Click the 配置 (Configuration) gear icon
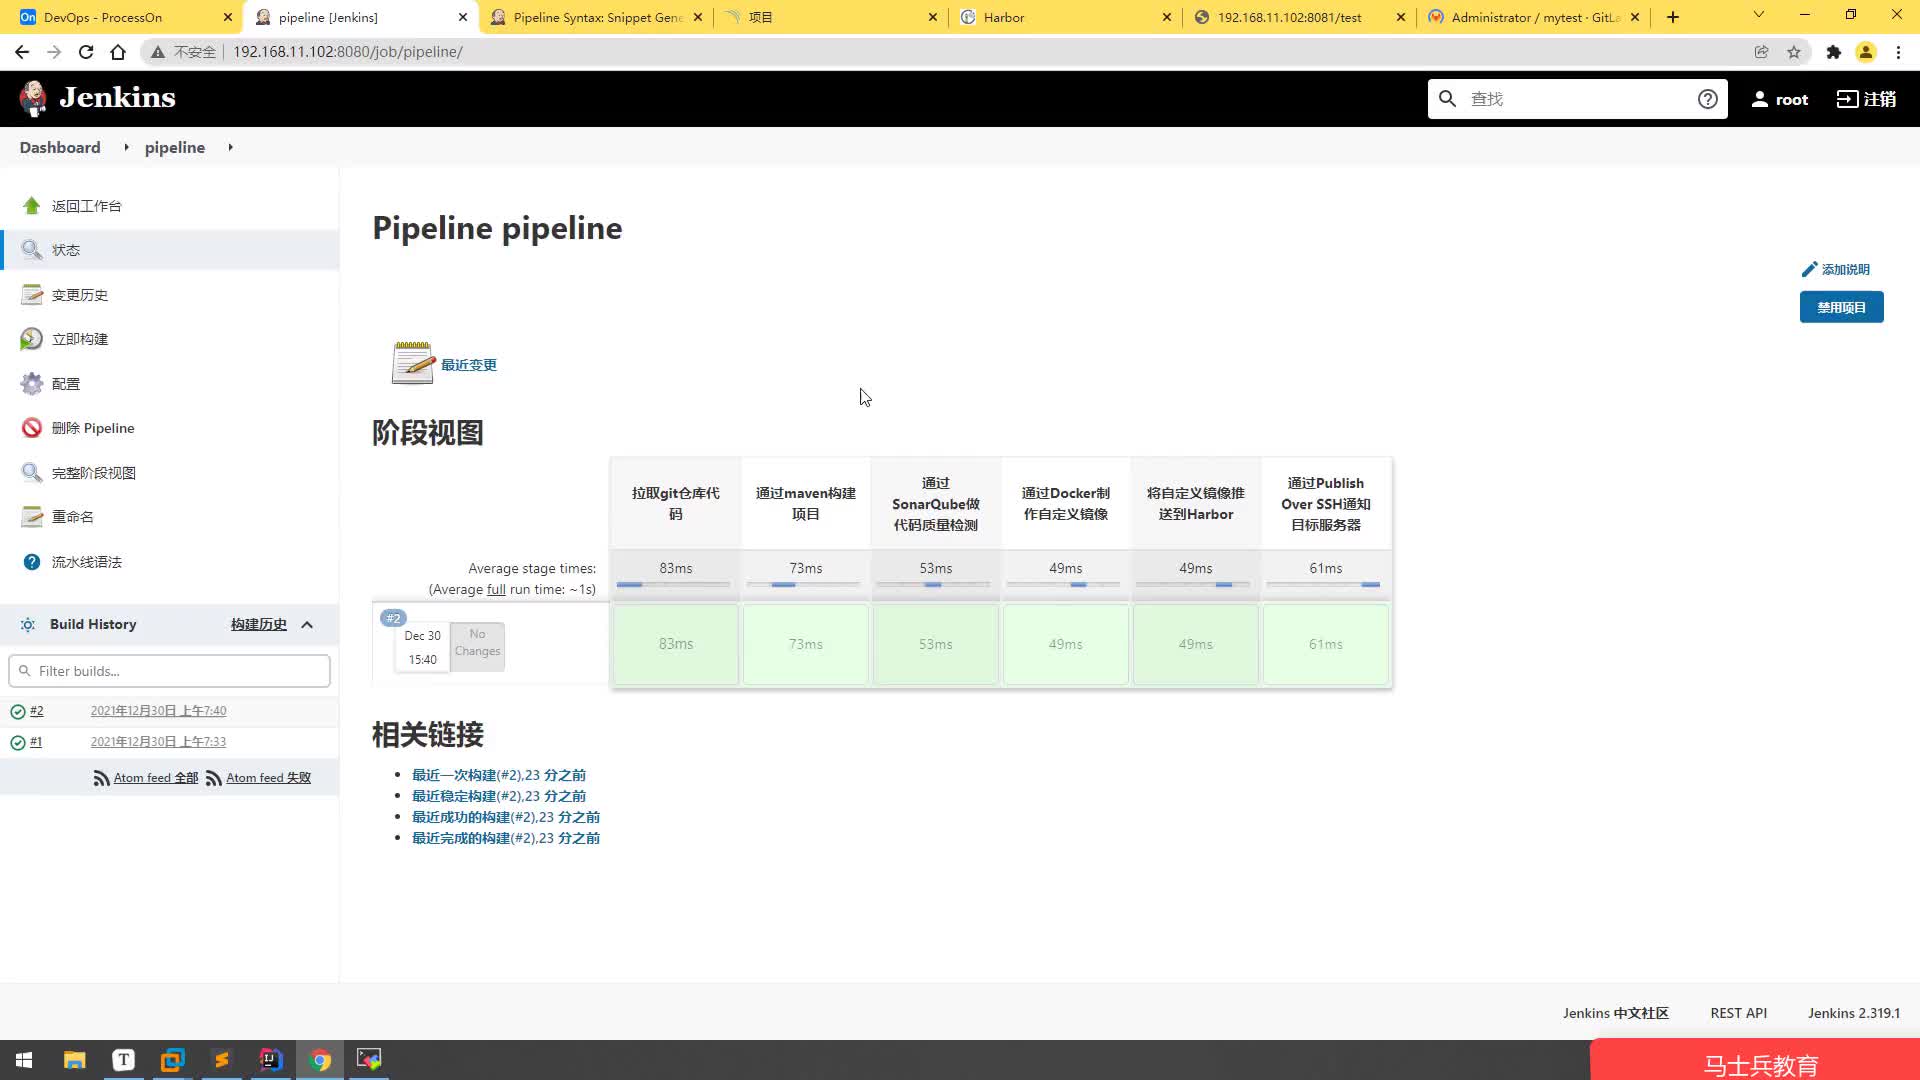Screen dimensions: 1920x1080 point(32,382)
